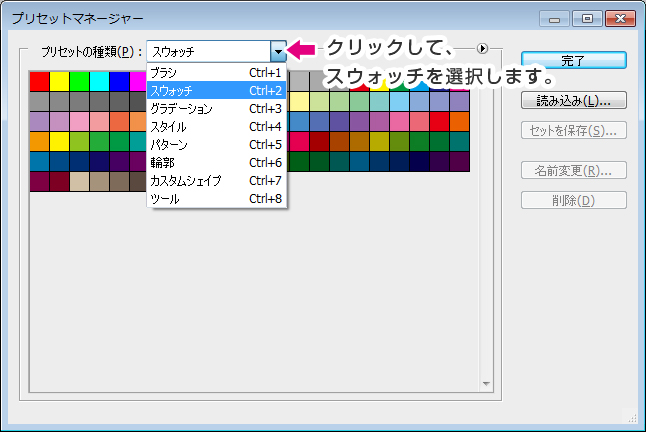Viewport: 646px width, 432px height.
Task: Select スウォッチ in the dropdown list
Action: point(217,90)
